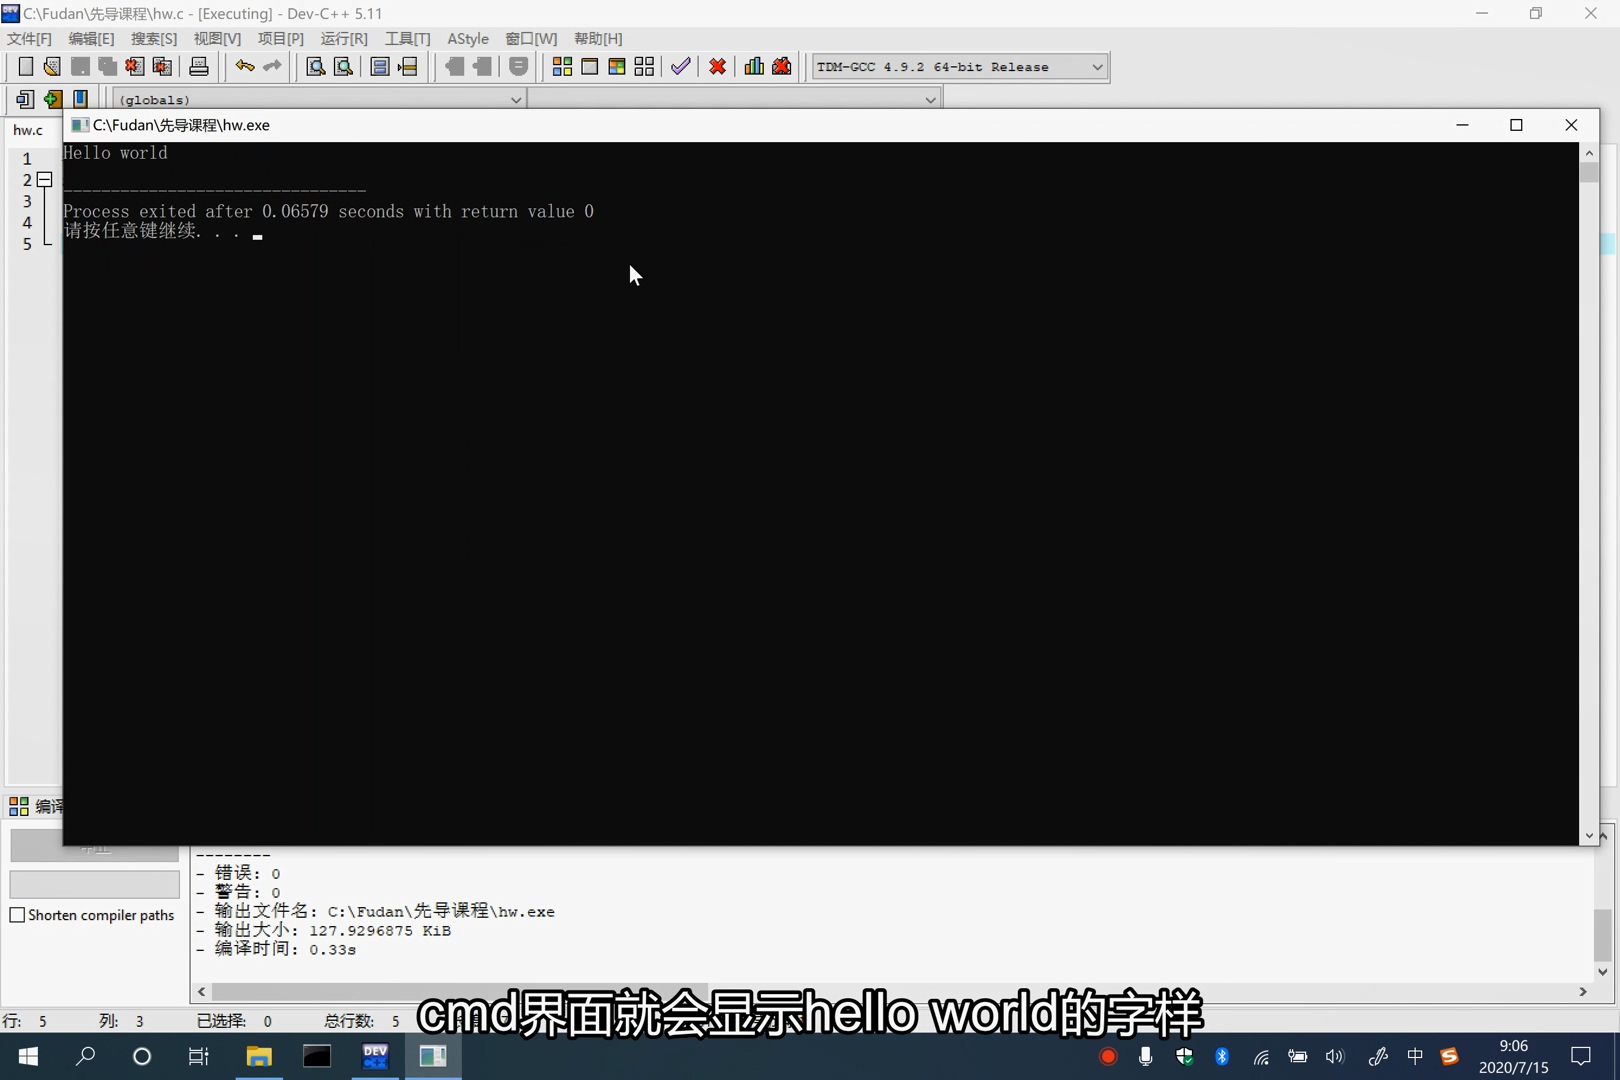Click the 'Process exited after' console line
This screenshot has height=1080, width=1620.
pos(328,212)
